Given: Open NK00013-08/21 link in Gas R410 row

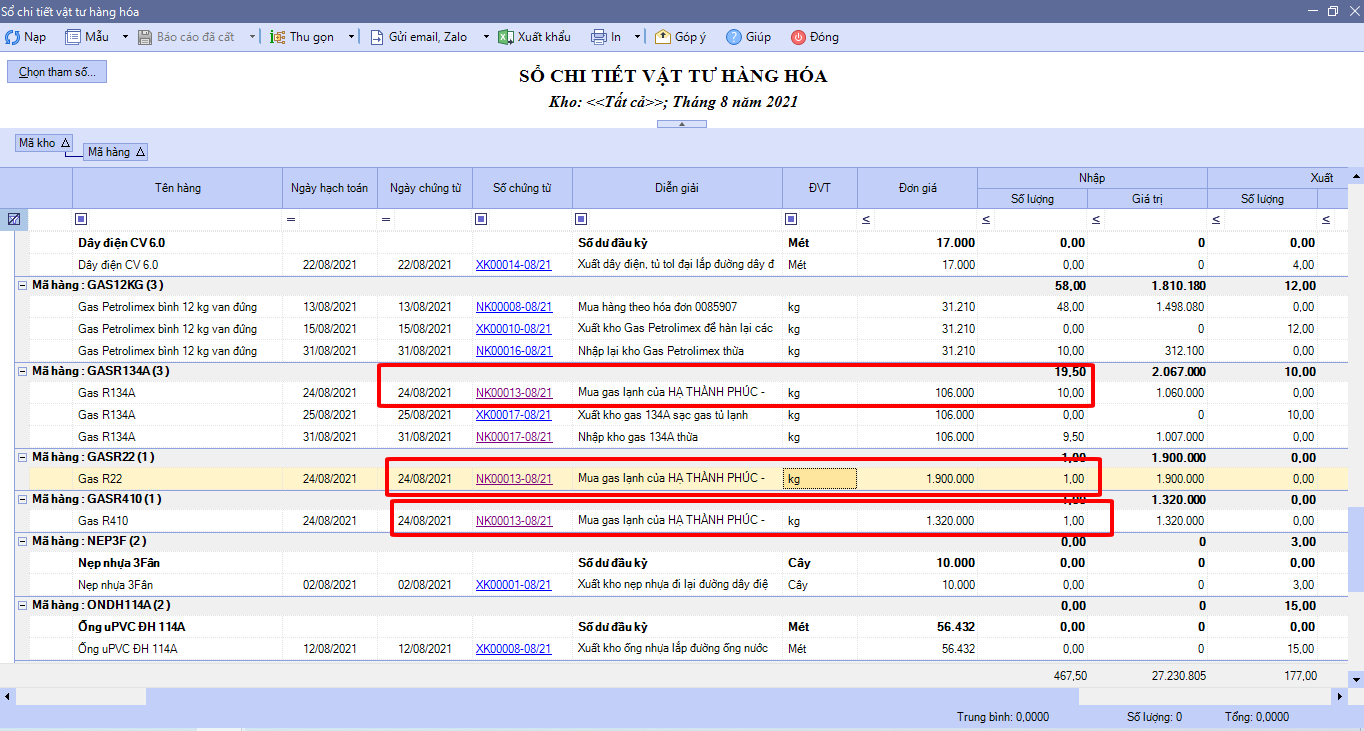Looking at the screenshot, I should (513, 521).
